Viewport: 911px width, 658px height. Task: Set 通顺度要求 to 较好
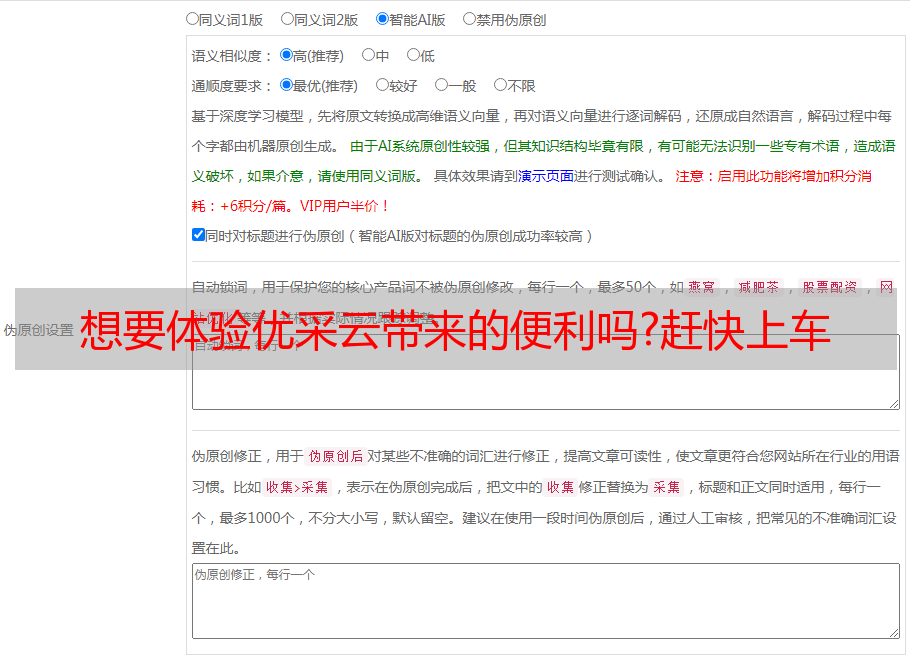click(382, 85)
